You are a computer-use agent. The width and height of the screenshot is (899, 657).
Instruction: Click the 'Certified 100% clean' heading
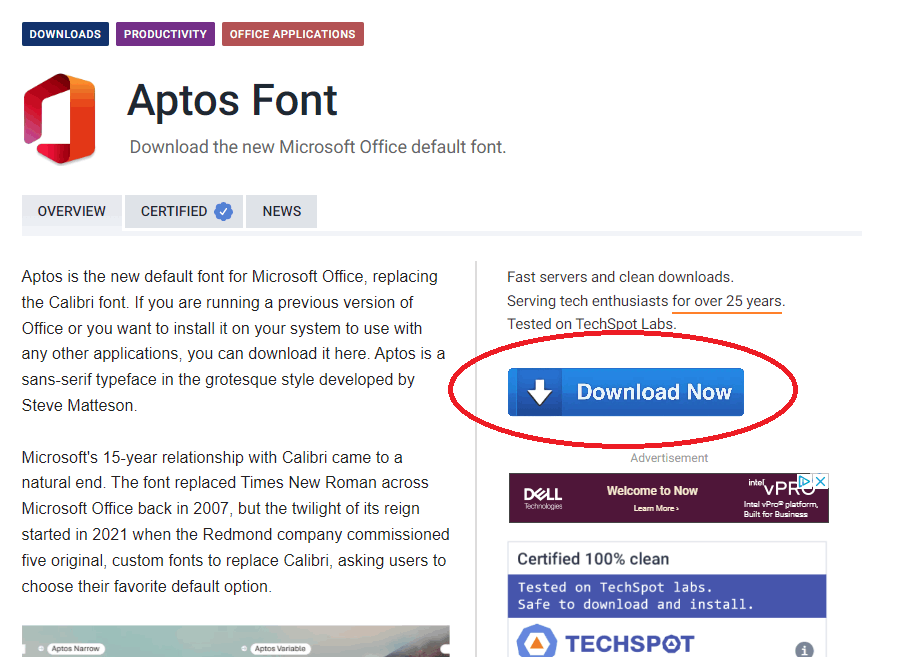click(593, 559)
